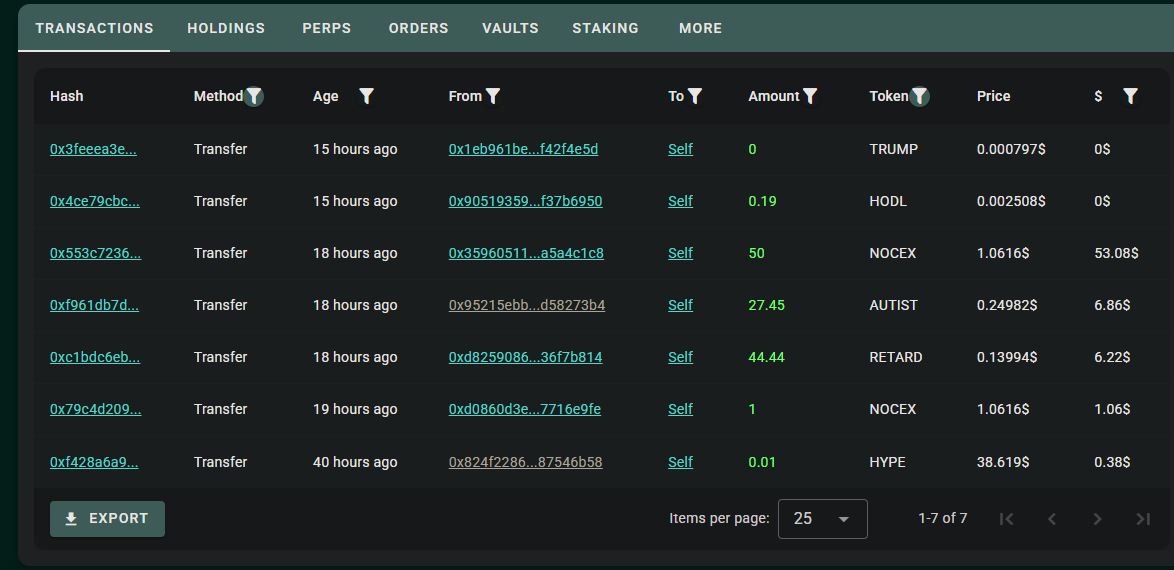This screenshot has height=570, width=1174.
Task: Open the Token column filter icon
Action: pos(919,96)
